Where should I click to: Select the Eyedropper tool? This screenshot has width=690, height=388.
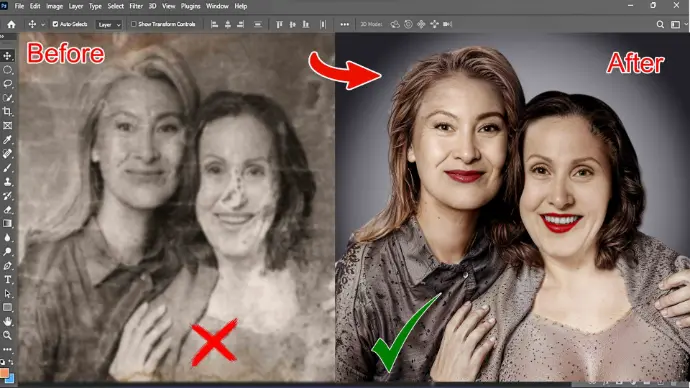[7, 140]
